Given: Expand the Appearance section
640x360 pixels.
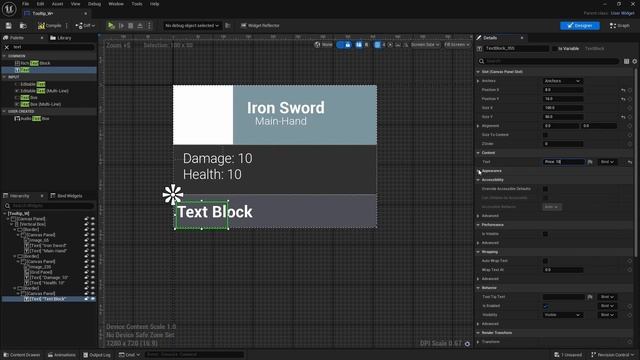Looking at the screenshot, I should [x=478, y=171].
